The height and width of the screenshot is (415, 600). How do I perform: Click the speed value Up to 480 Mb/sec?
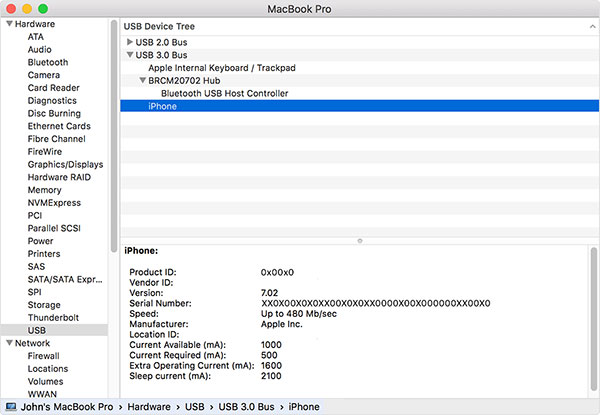(x=299, y=314)
